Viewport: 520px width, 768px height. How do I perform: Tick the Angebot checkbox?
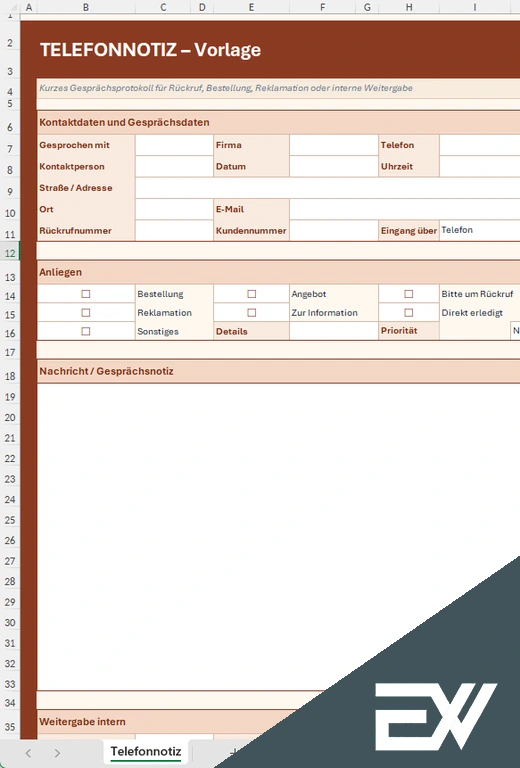pyautogui.click(x=252, y=294)
